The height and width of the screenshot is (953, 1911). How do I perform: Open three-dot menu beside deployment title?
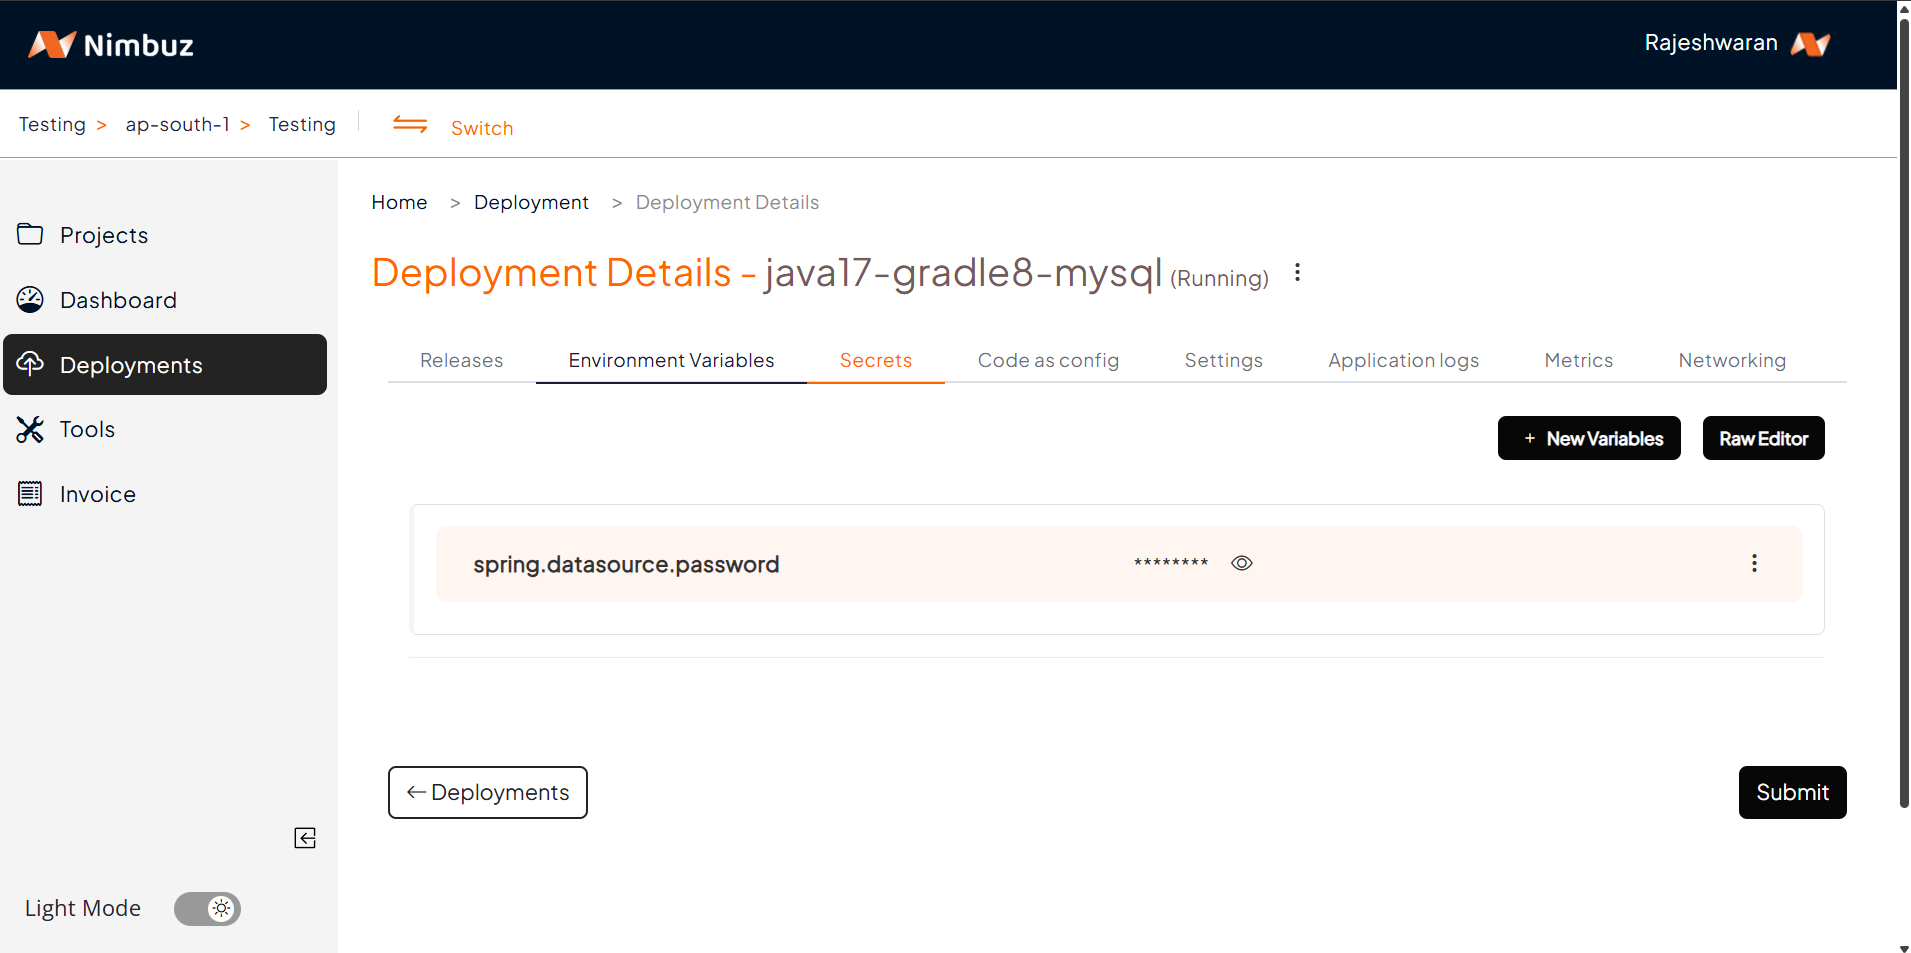1297,273
